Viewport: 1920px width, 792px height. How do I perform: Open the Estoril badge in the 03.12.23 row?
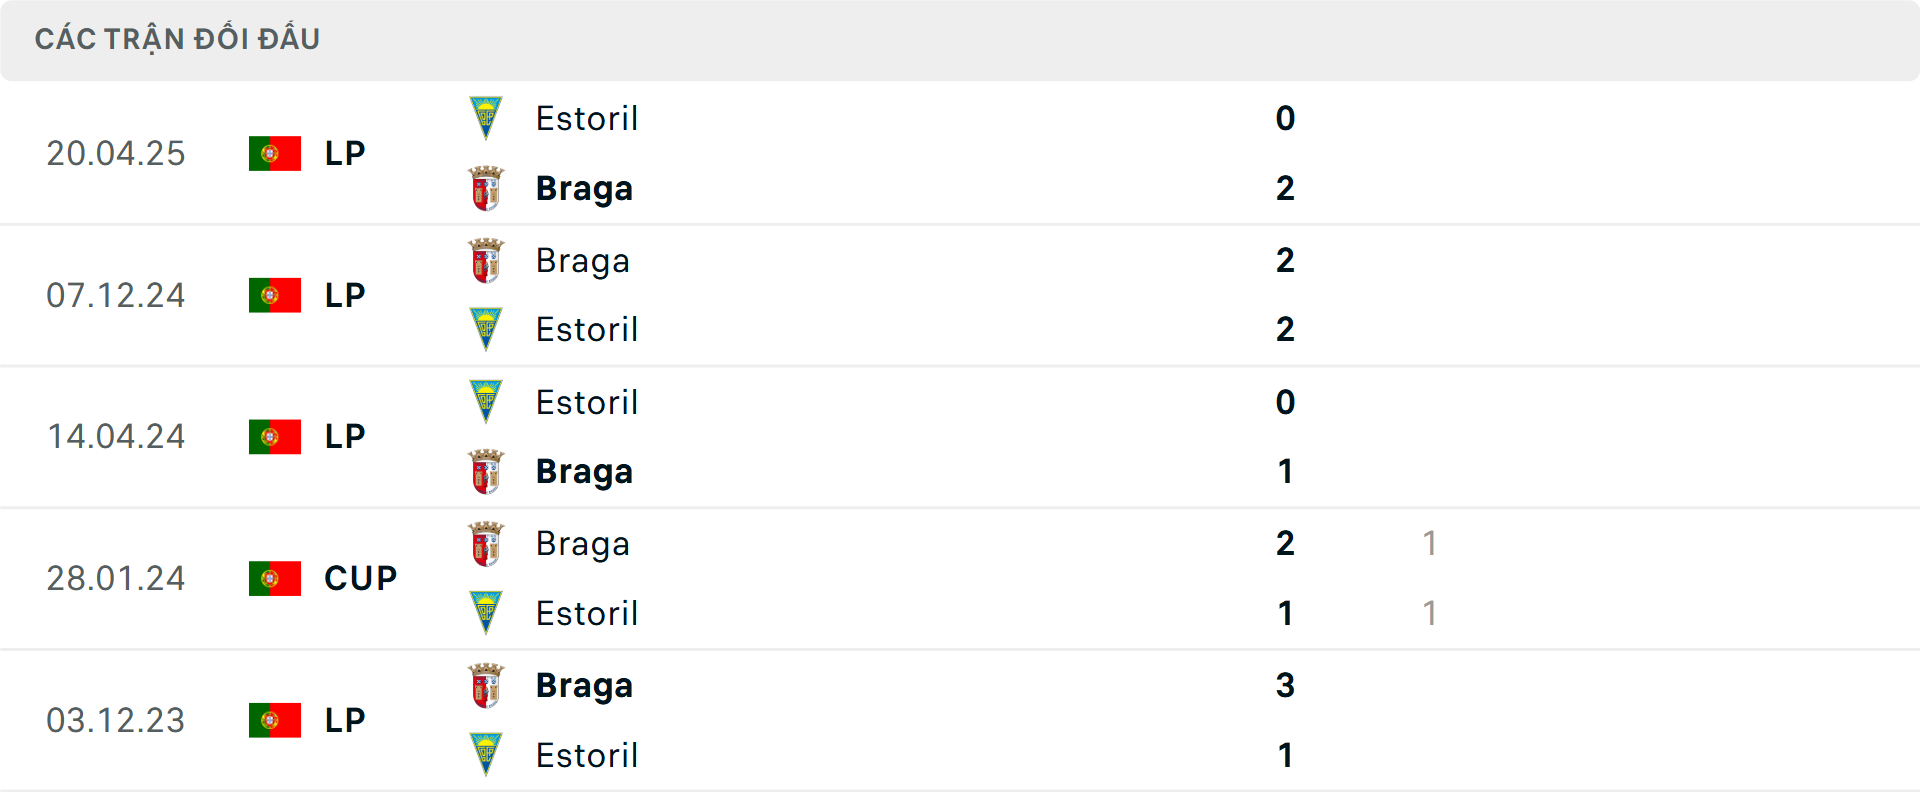click(486, 755)
